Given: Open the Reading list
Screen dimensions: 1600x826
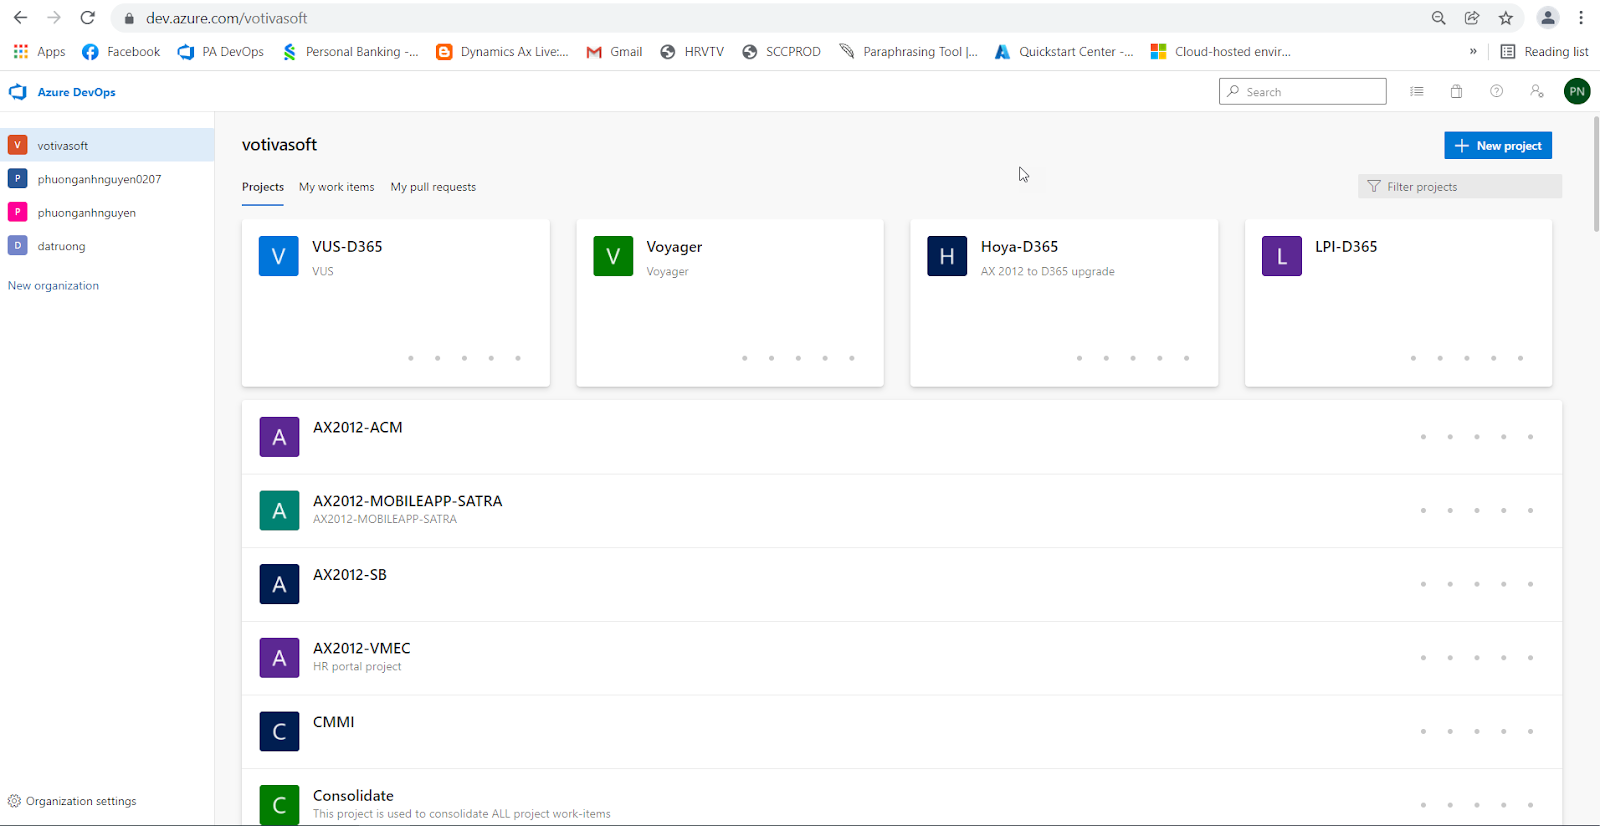Looking at the screenshot, I should pyautogui.click(x=1544, y=52).
